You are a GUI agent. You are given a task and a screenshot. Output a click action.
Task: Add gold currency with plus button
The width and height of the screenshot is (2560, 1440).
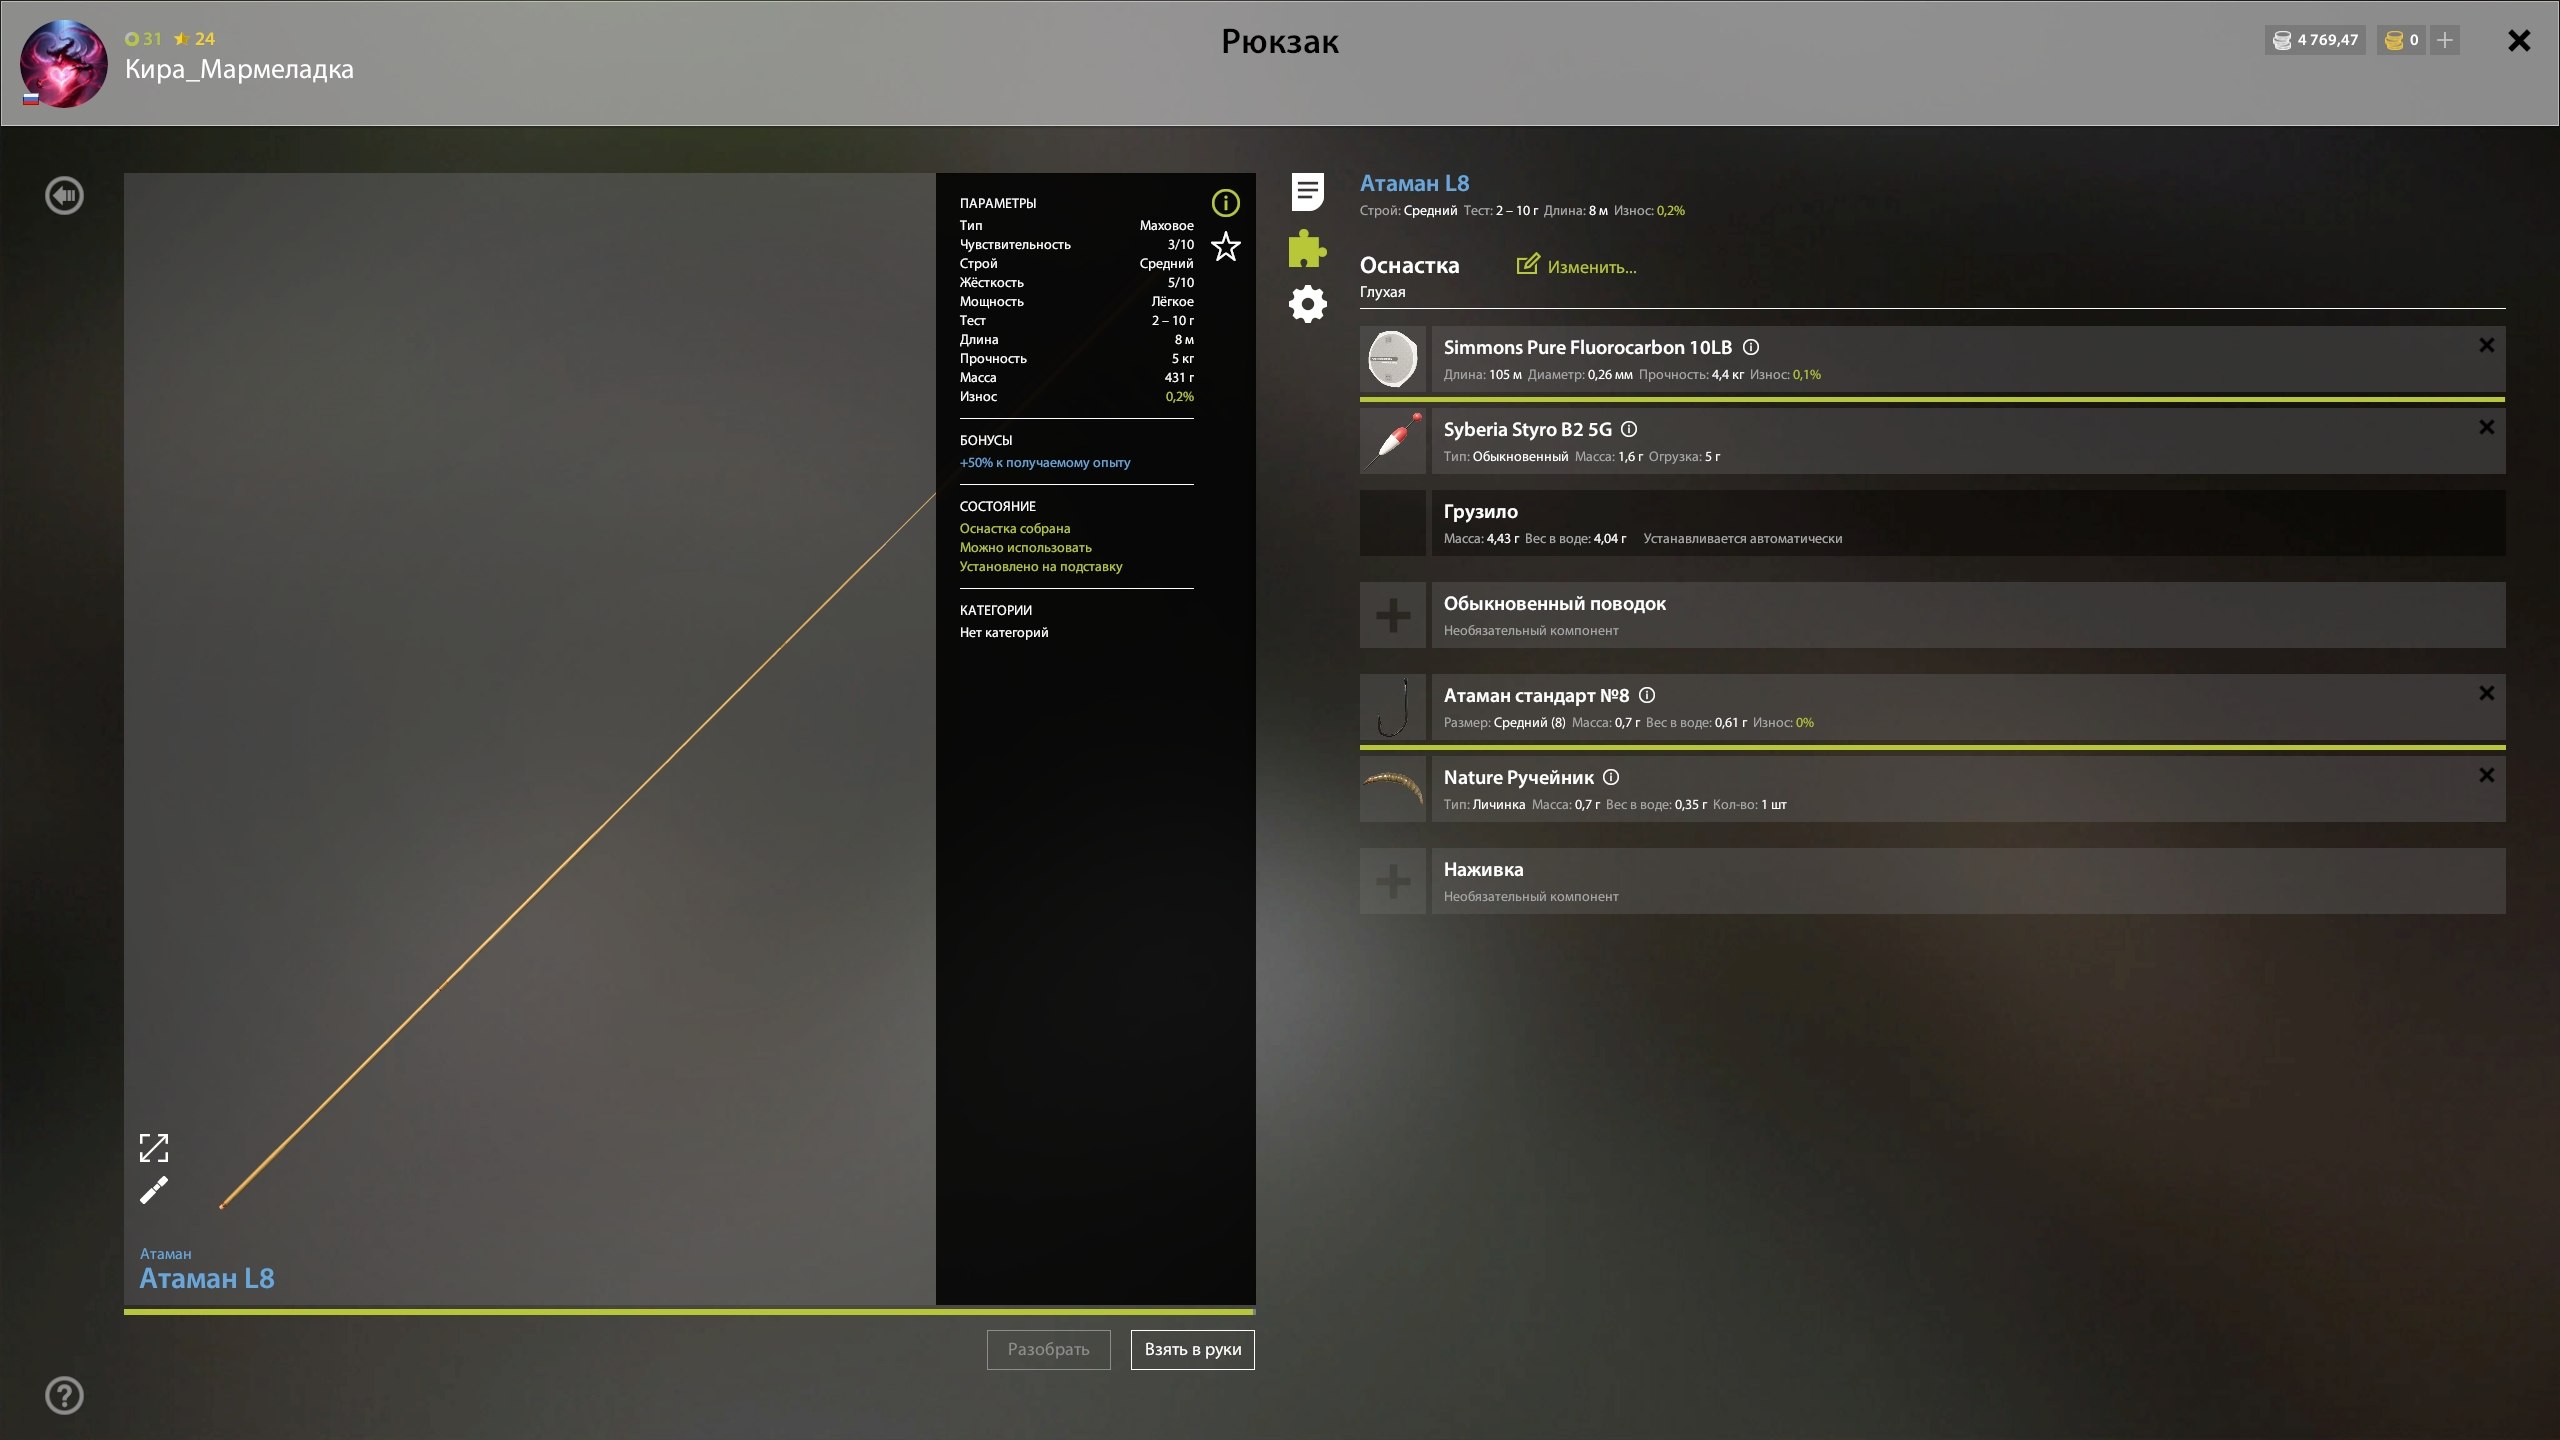click(x=2444, y=40)
